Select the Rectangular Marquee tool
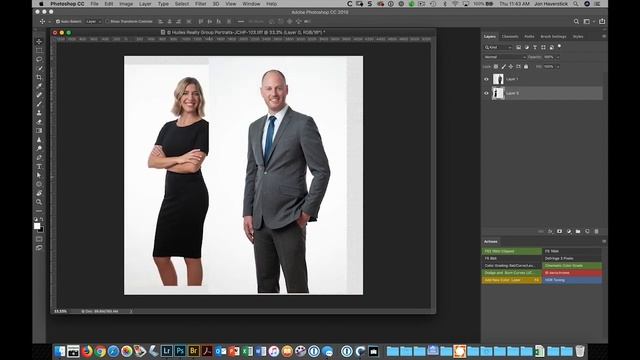Viewport: 640px width, 360px height. pos(39,51)
